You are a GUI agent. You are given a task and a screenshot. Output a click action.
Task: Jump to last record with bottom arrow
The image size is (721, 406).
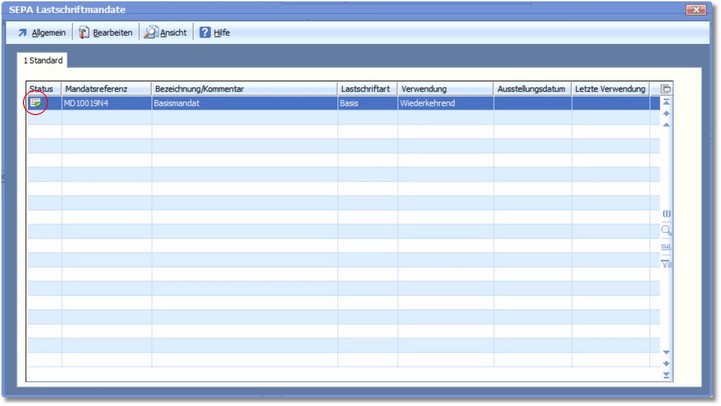667,376
